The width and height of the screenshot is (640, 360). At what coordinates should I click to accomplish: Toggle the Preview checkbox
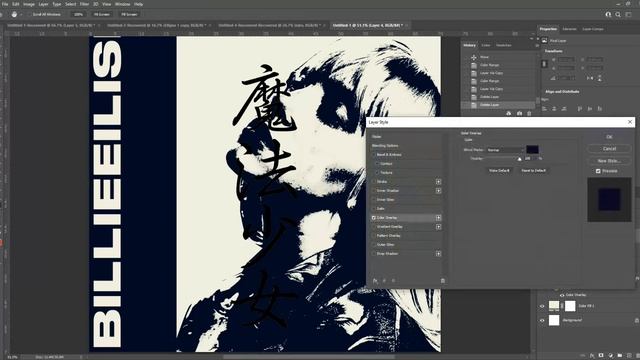(598, 171)
